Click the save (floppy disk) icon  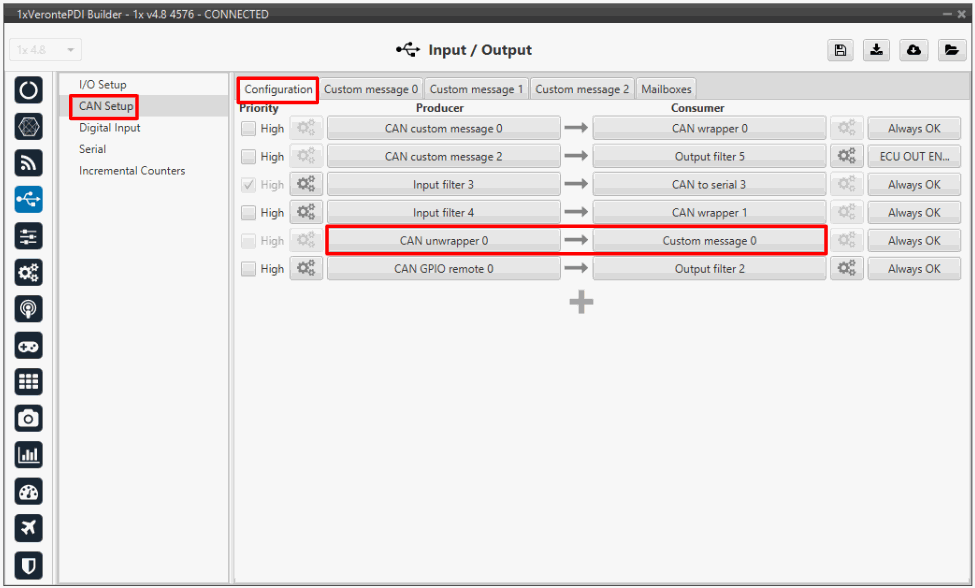(840, 51)
